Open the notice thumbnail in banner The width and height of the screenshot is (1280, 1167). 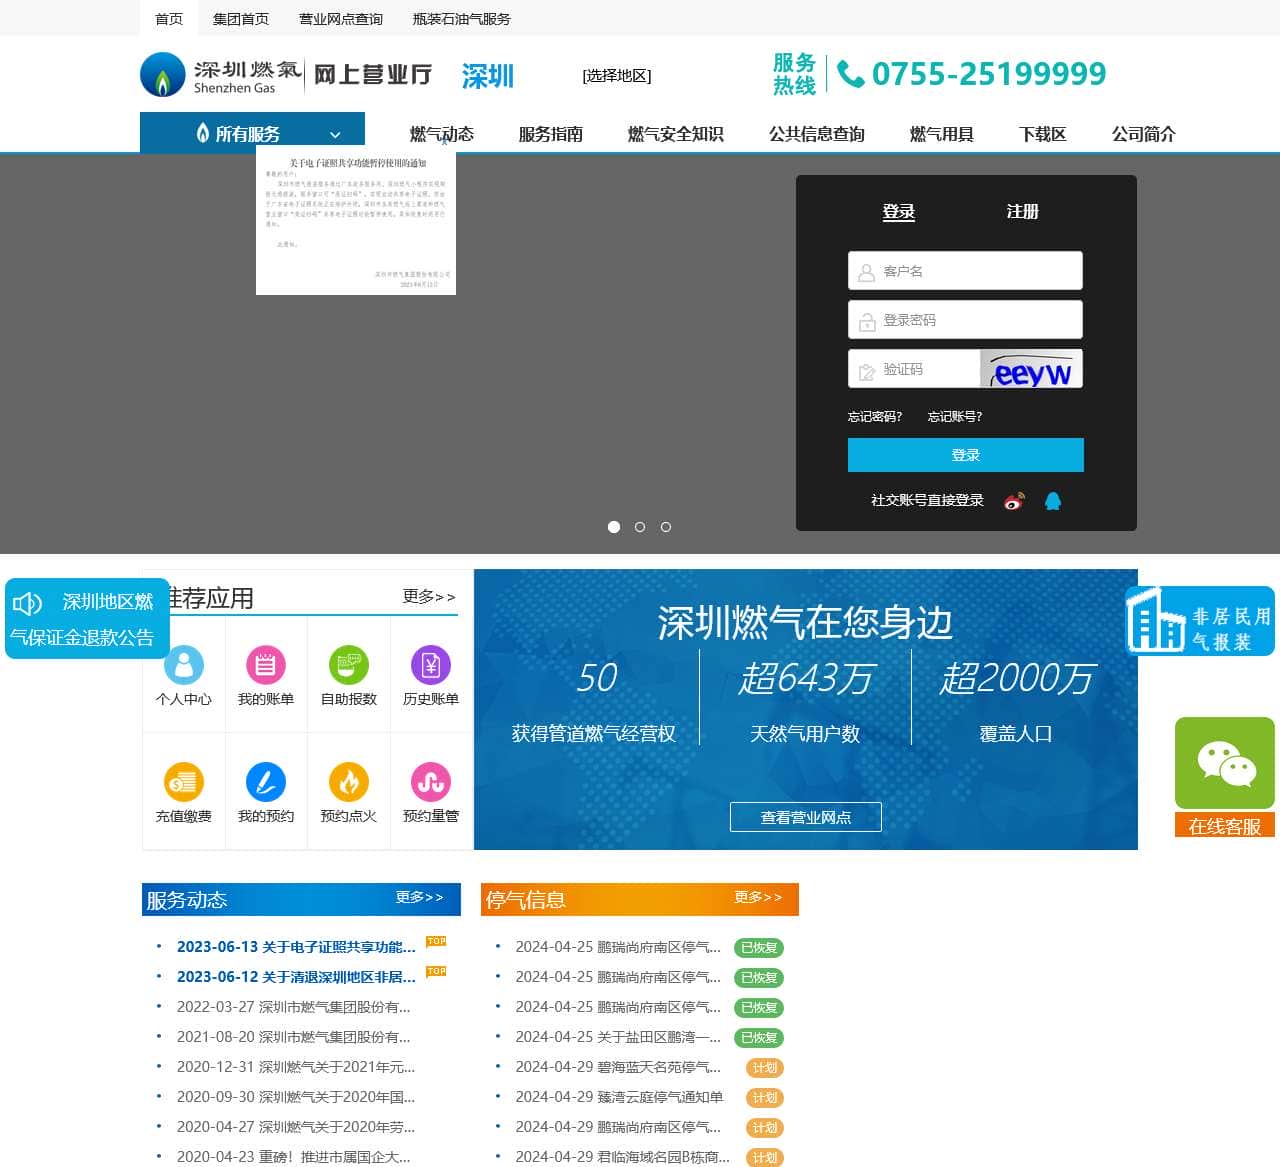click(x=356, y=220)
